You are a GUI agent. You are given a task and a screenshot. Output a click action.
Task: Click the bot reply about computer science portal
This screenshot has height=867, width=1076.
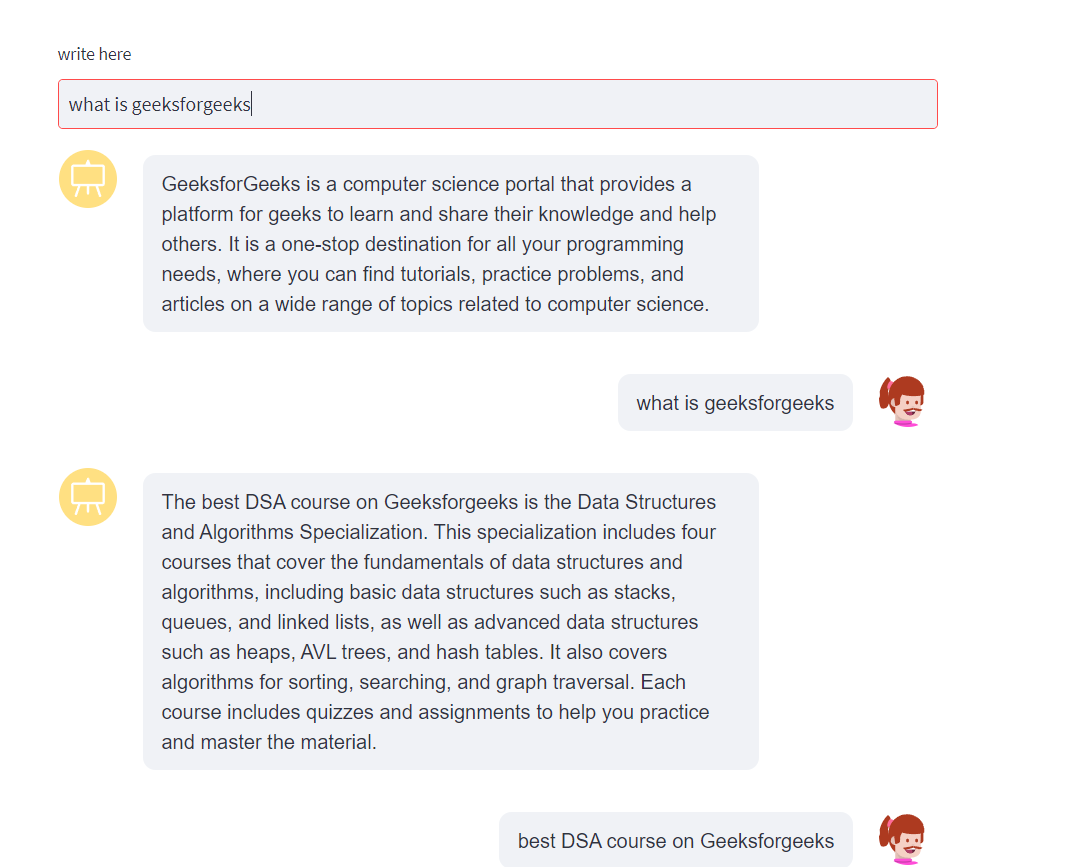pyautogui.click(x=450, y=243)
